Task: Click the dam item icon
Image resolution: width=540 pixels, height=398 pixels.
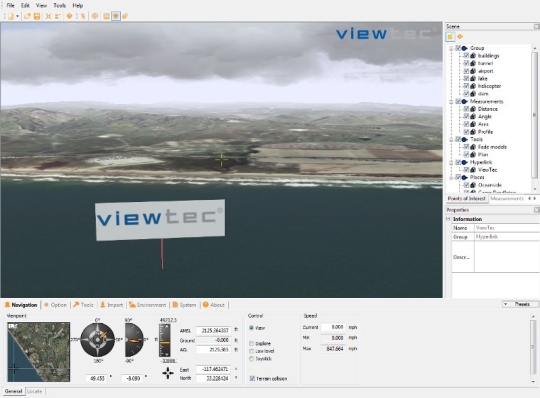Action: point(473,94)
